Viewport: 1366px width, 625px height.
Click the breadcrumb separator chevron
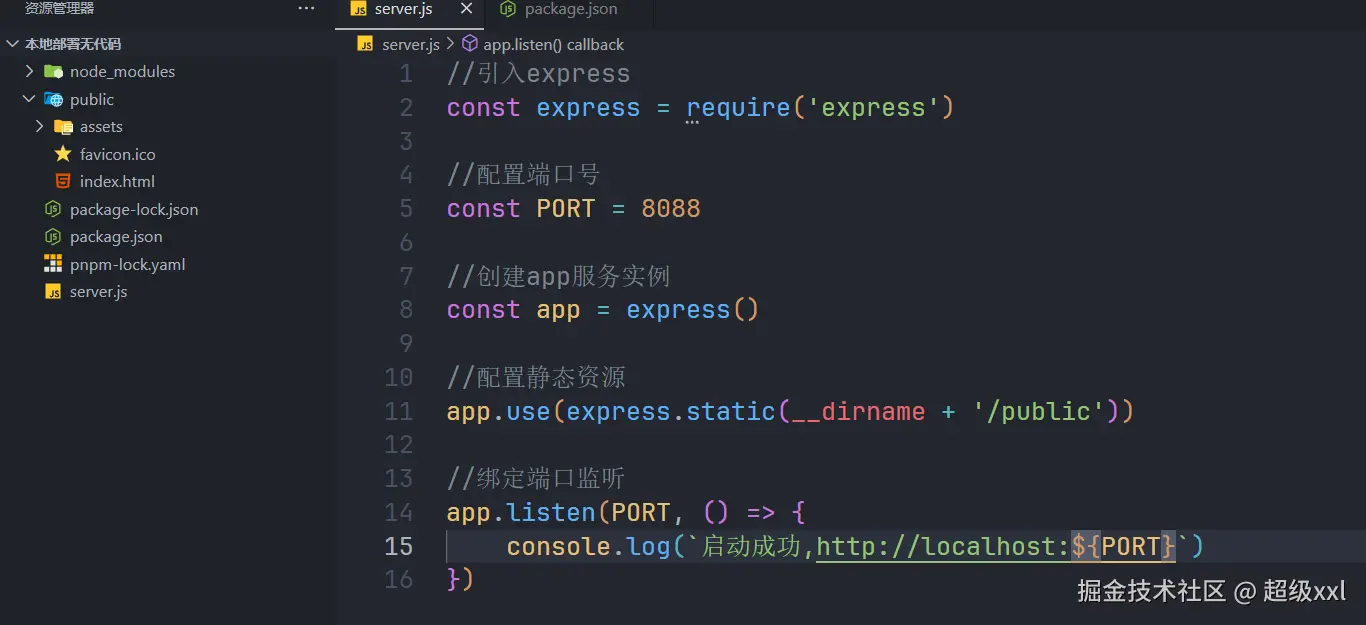click(450, 44)
